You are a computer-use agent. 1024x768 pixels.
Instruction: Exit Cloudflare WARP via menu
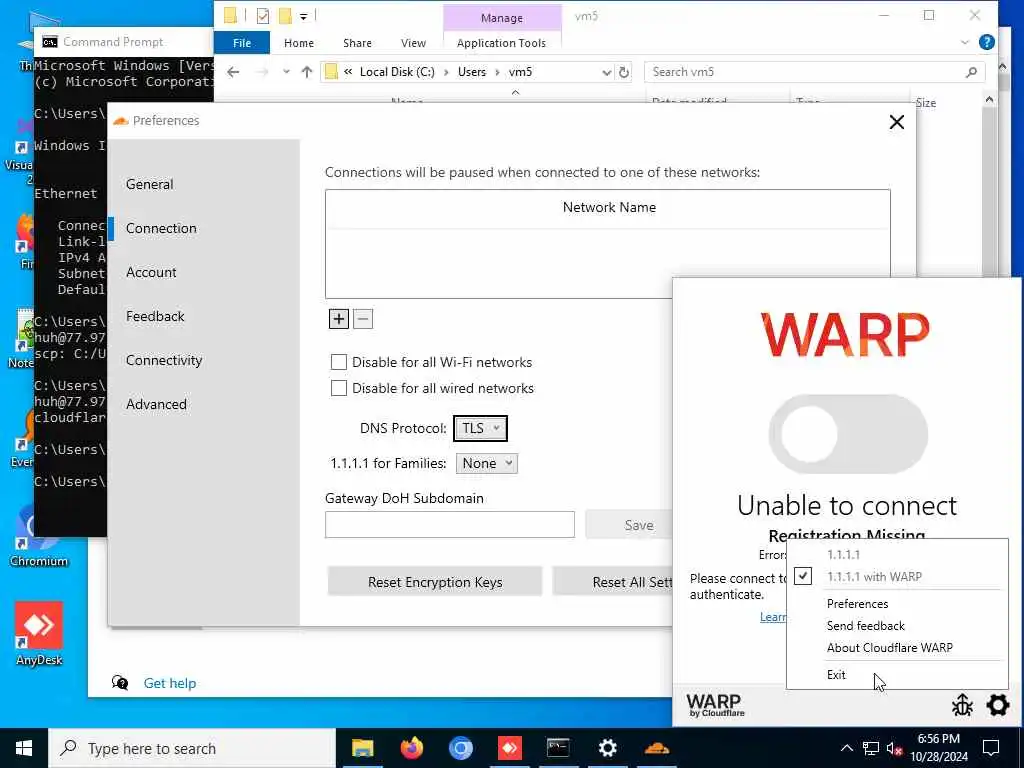(836, 675)
